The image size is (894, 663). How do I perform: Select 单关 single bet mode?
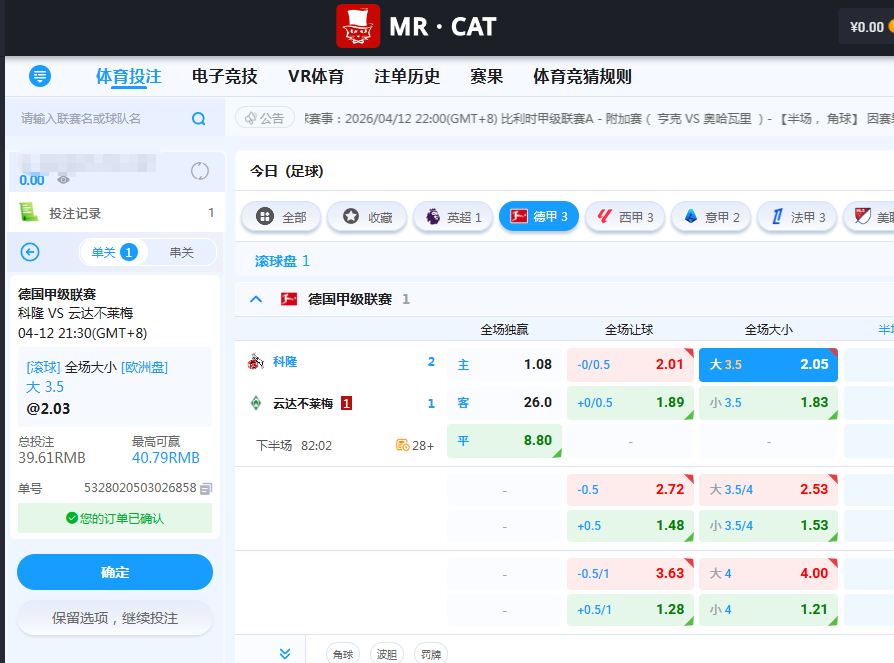click(112, 252)
